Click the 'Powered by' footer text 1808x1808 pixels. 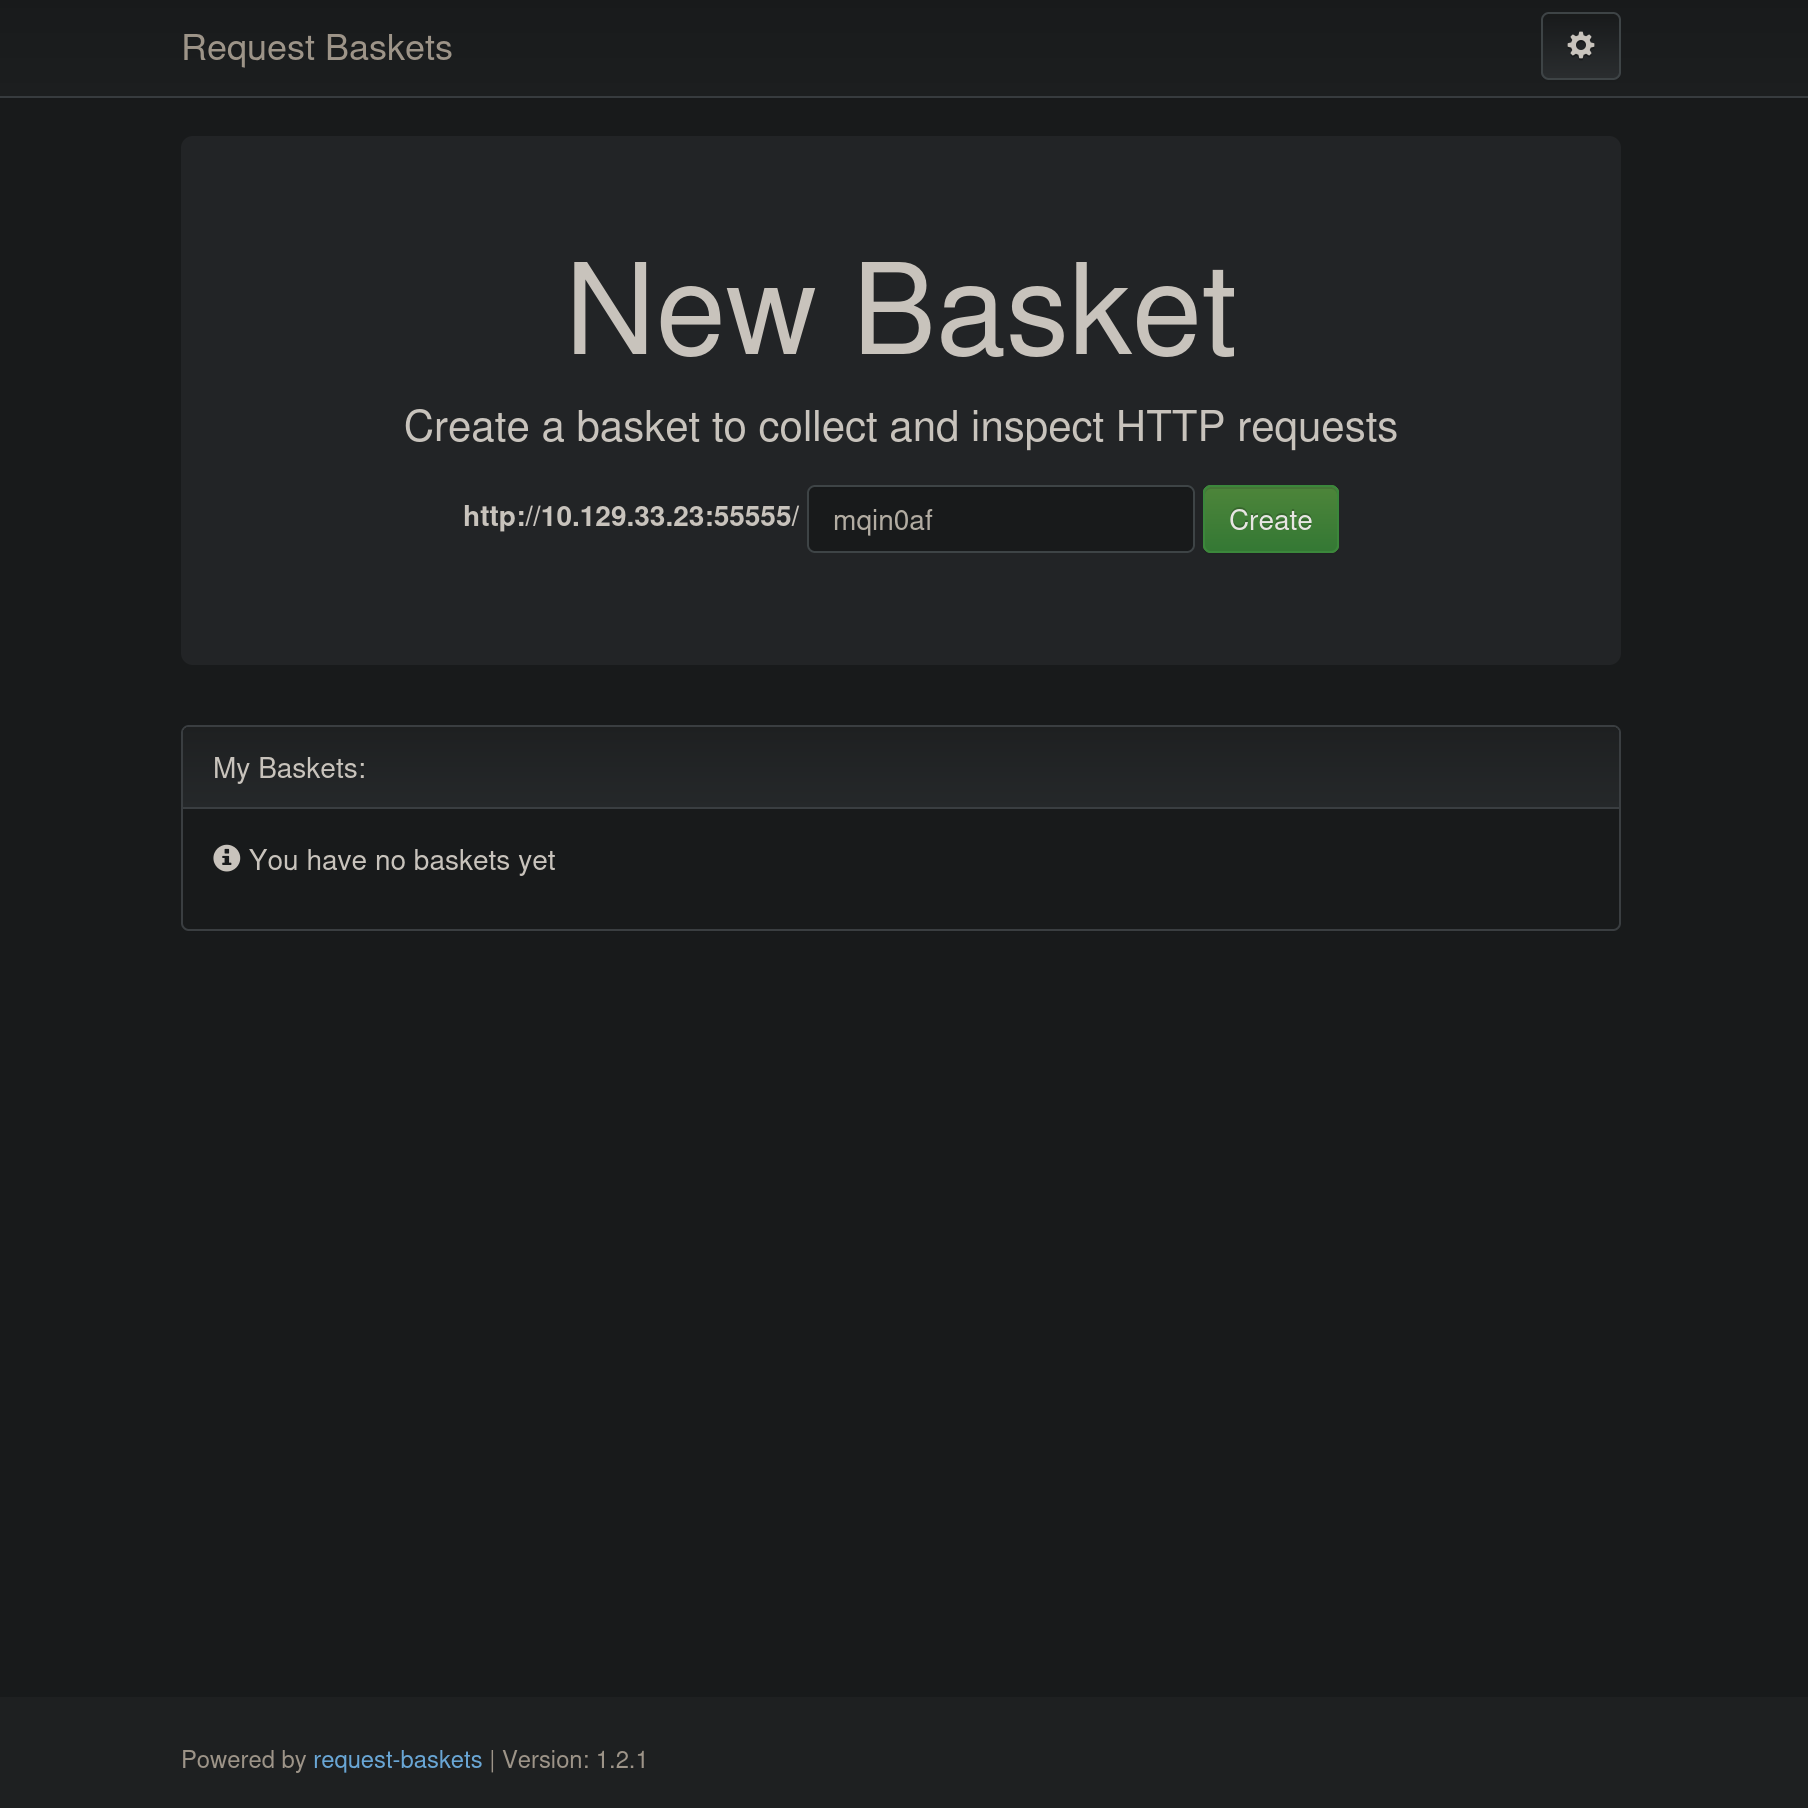[243, 1760]
